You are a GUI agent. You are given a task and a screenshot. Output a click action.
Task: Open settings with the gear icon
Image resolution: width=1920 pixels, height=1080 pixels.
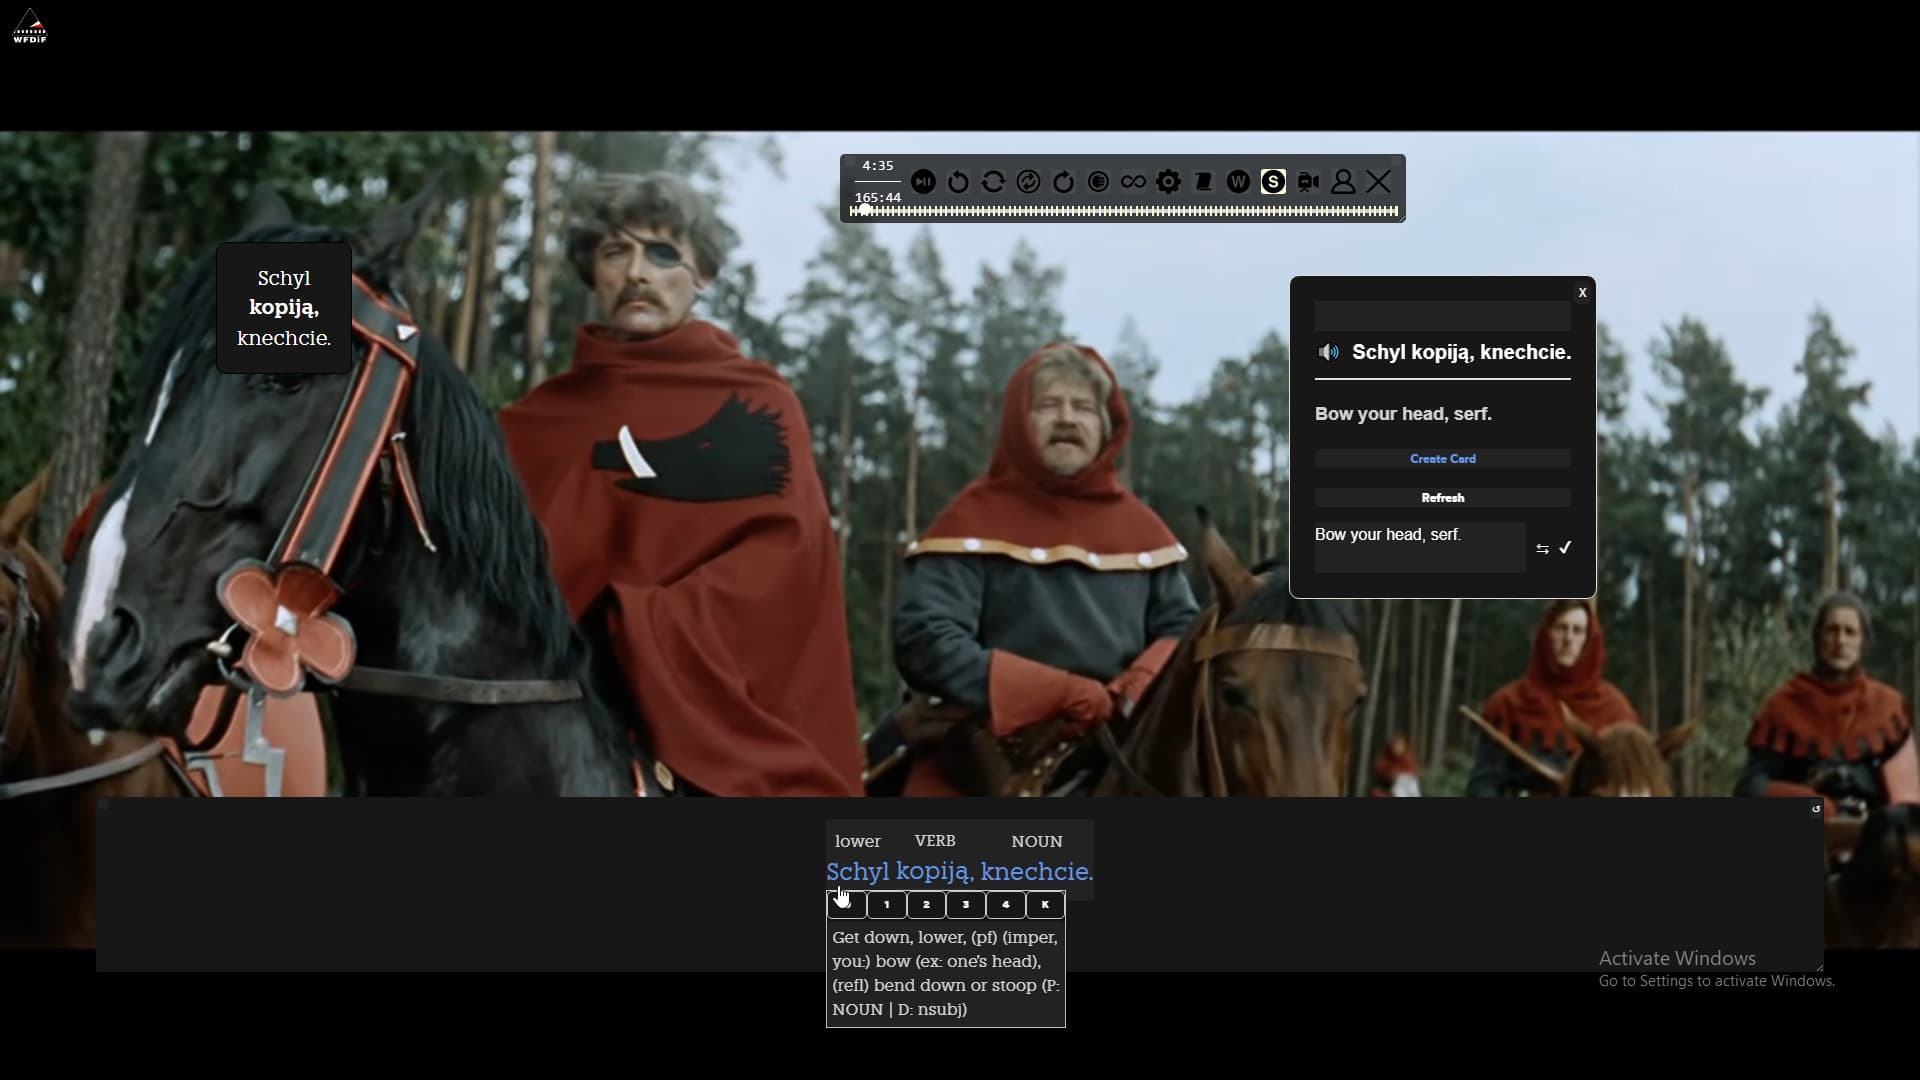point(1168,182)
